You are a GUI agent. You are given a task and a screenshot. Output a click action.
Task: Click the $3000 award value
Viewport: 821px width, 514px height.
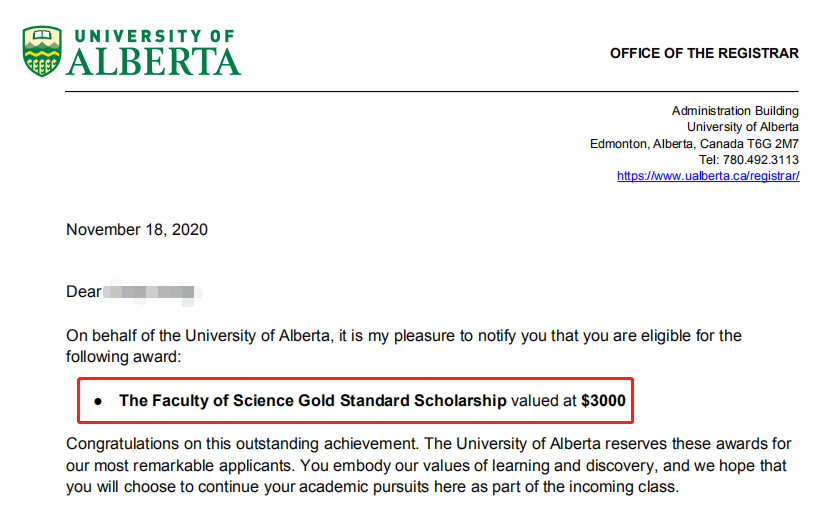tap(603, 401)
